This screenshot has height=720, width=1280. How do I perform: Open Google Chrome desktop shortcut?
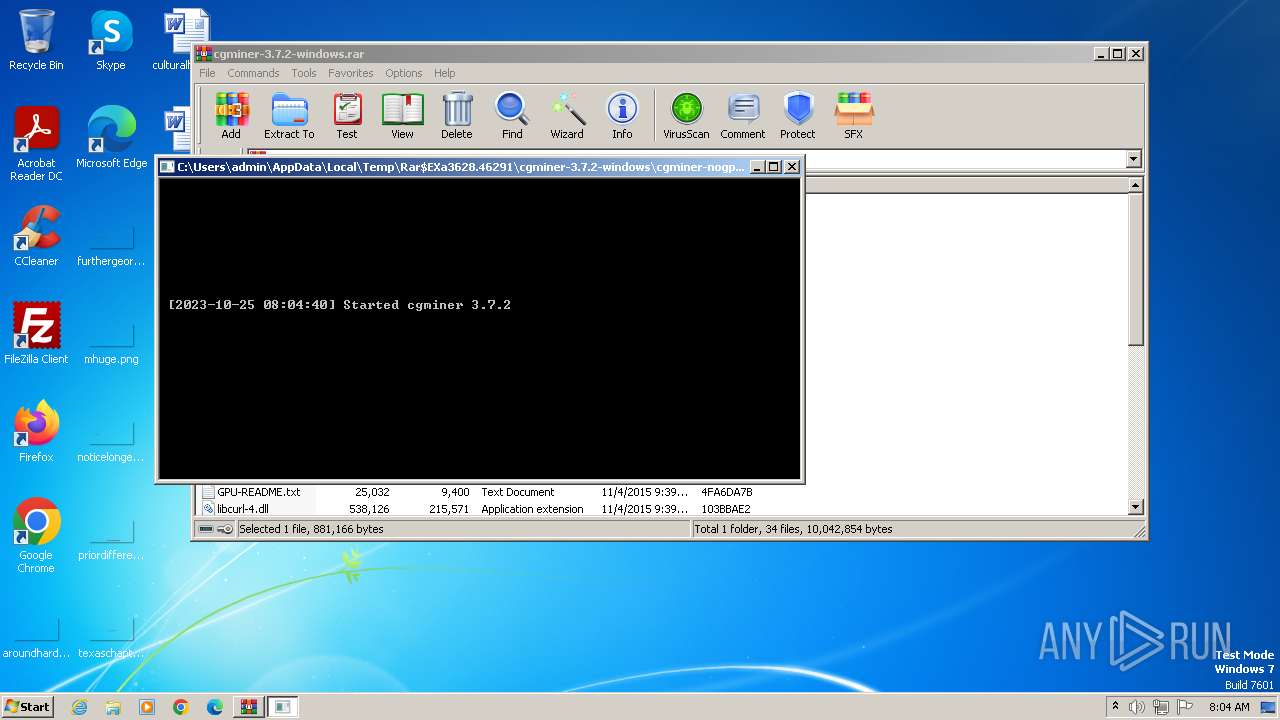coord(36,536)
